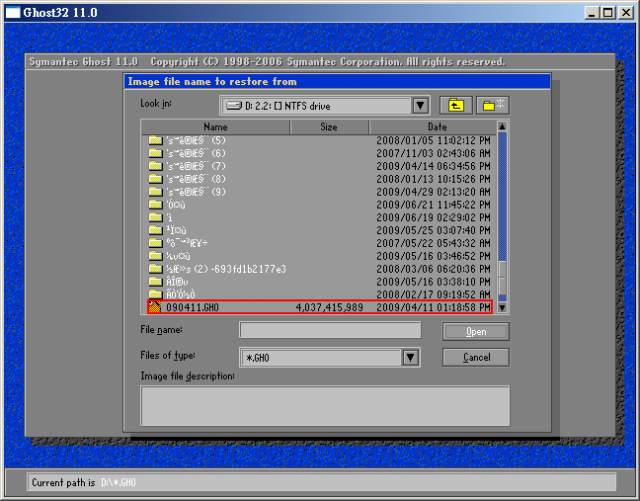The image size is (640, 501).
Task: Close the Ghost32 11.0 window
Action: pos(626,13)
